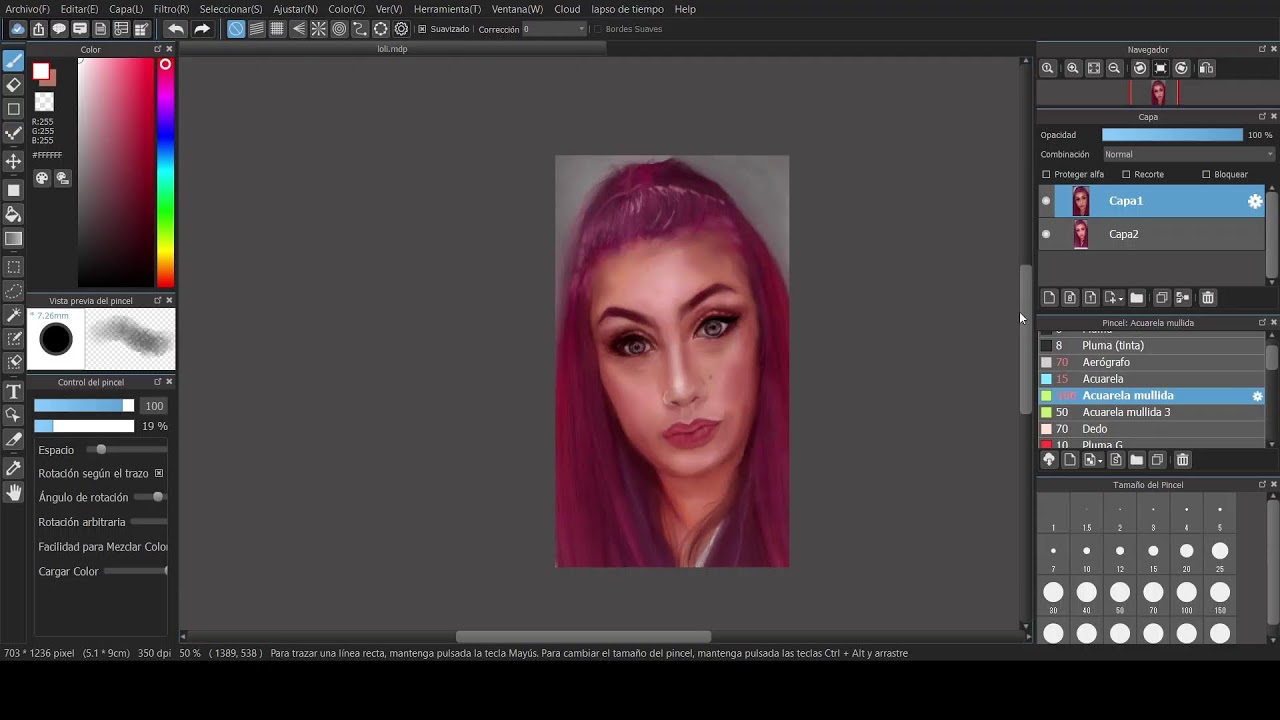Viewport: 1280px width, 720px height.
Task: Click the Redo arrow in toolbar
Action: 201,29
